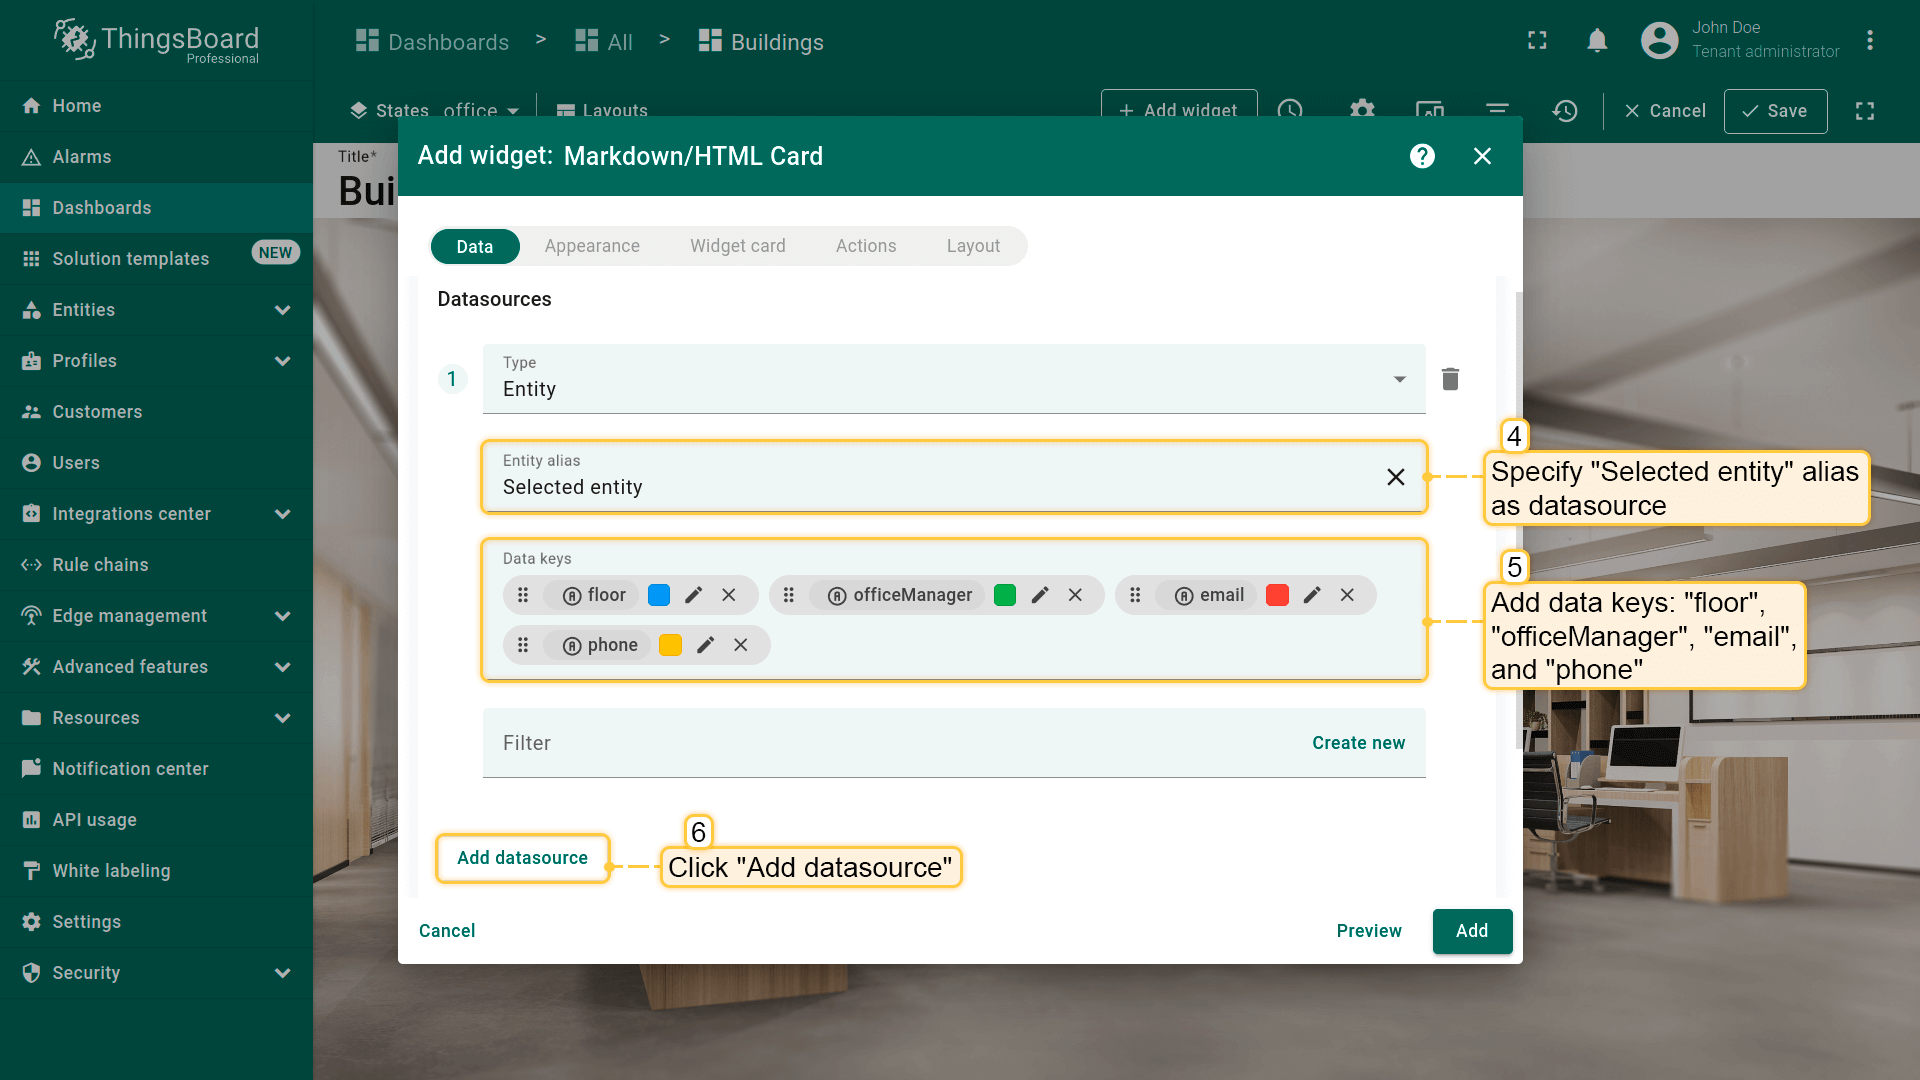Delete the first datasource with trash icon
Screen dimensions: 1920x1080
(1450, 379)
